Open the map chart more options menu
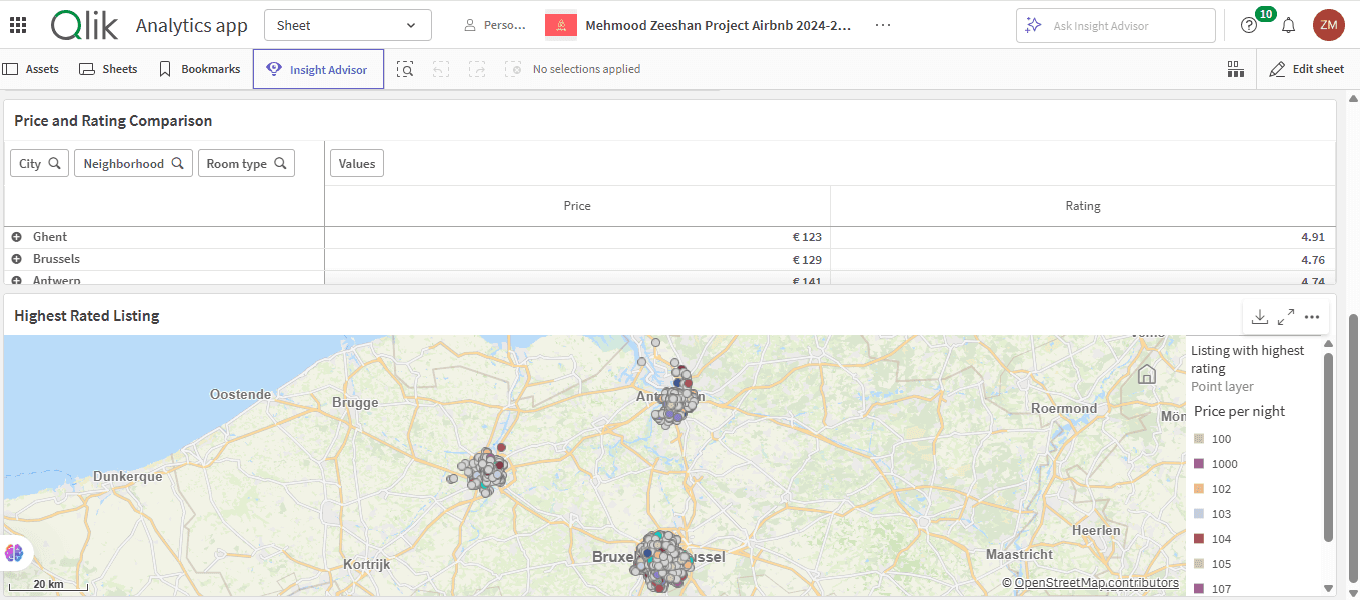 pyautogui.click(x=1312, y=317)
